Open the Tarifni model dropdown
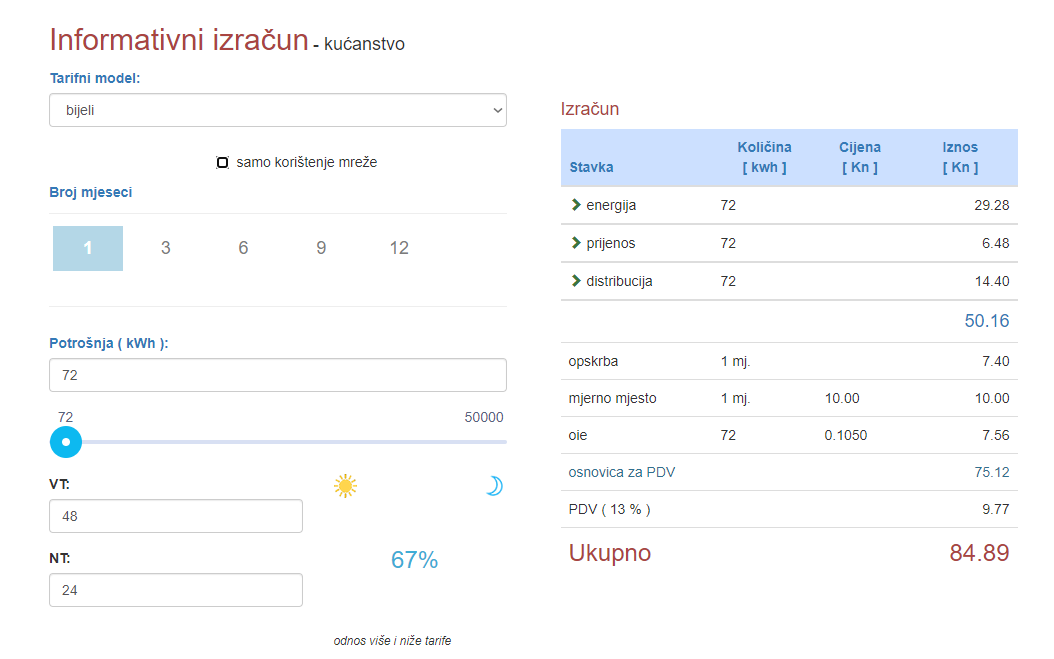The height and width of the screenshot is (659, 1054). pyautogui.click(x=278, y=110)
